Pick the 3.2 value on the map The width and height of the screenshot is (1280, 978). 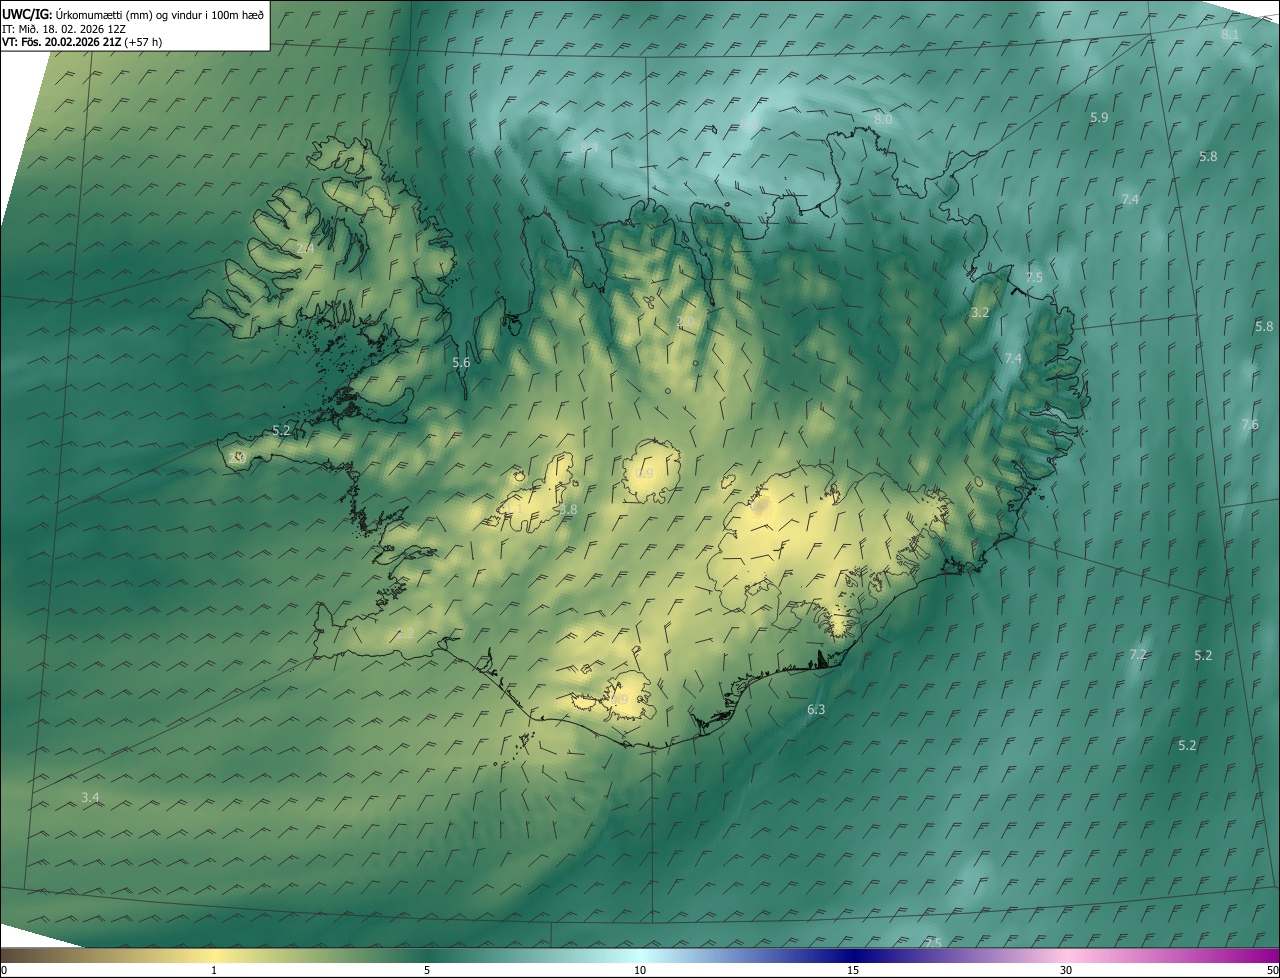(x=980, y=313)
